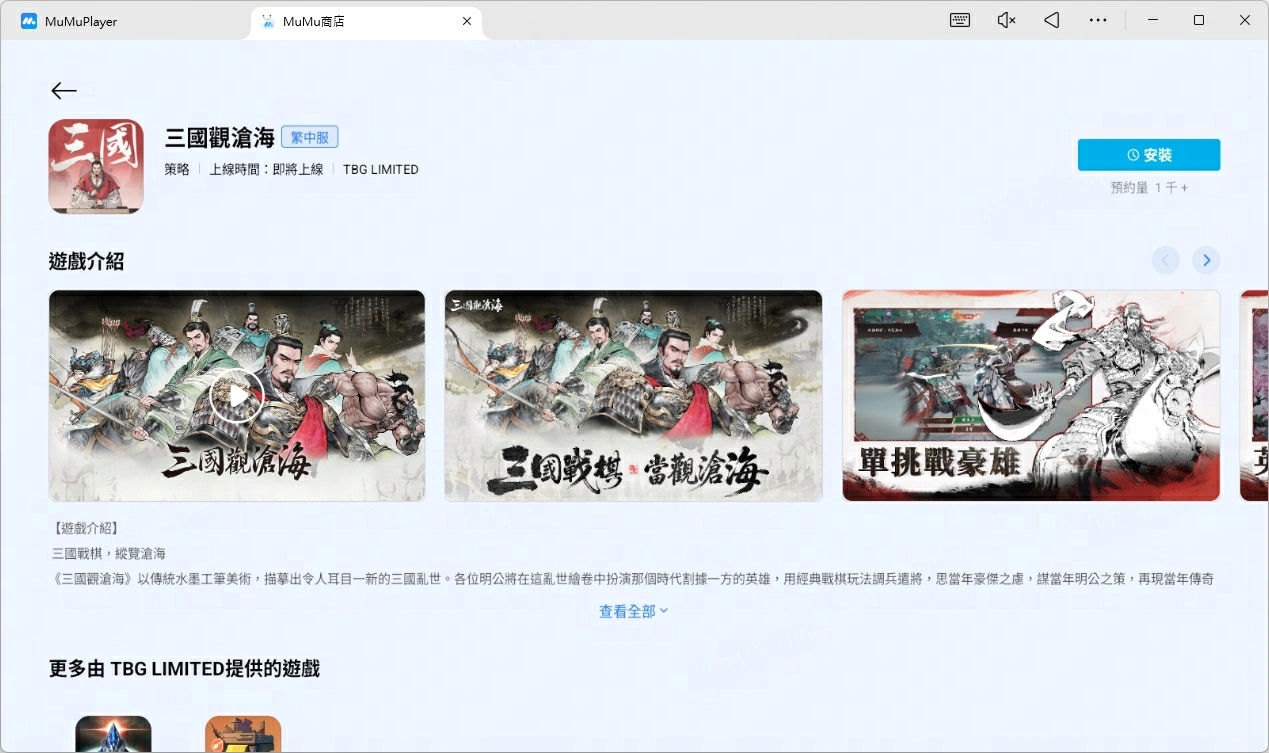Click the 遊戲介紹 heading
The height and width of the screenshot is (753, 1269).
[x=86, y=262]
